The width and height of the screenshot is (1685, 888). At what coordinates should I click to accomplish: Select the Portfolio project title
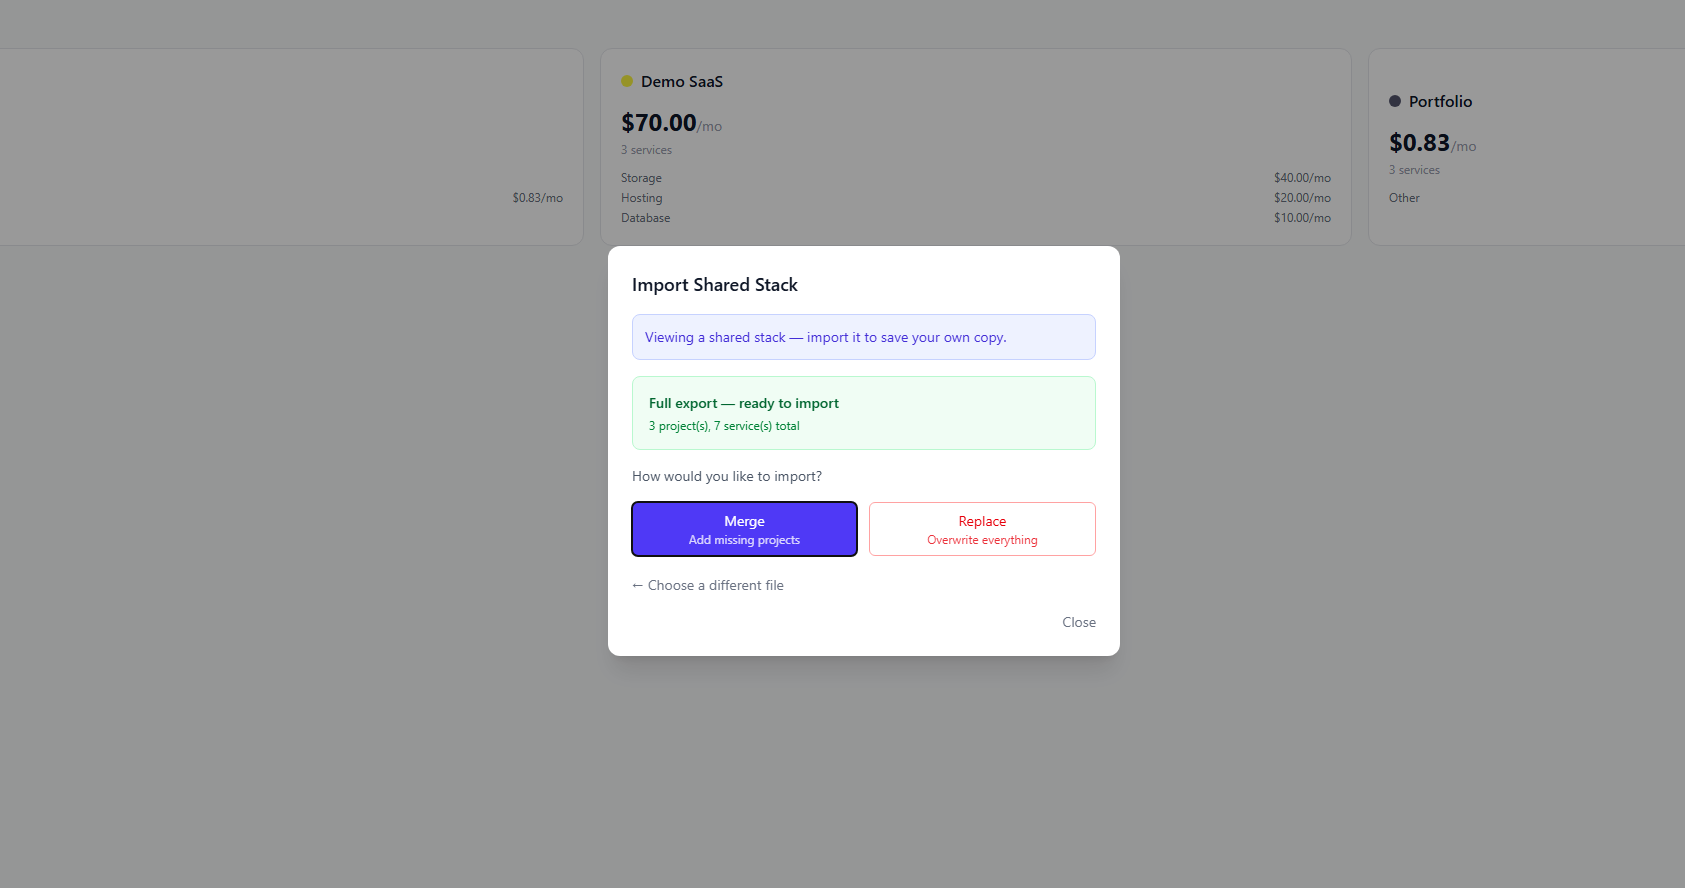click(1440, 101)
